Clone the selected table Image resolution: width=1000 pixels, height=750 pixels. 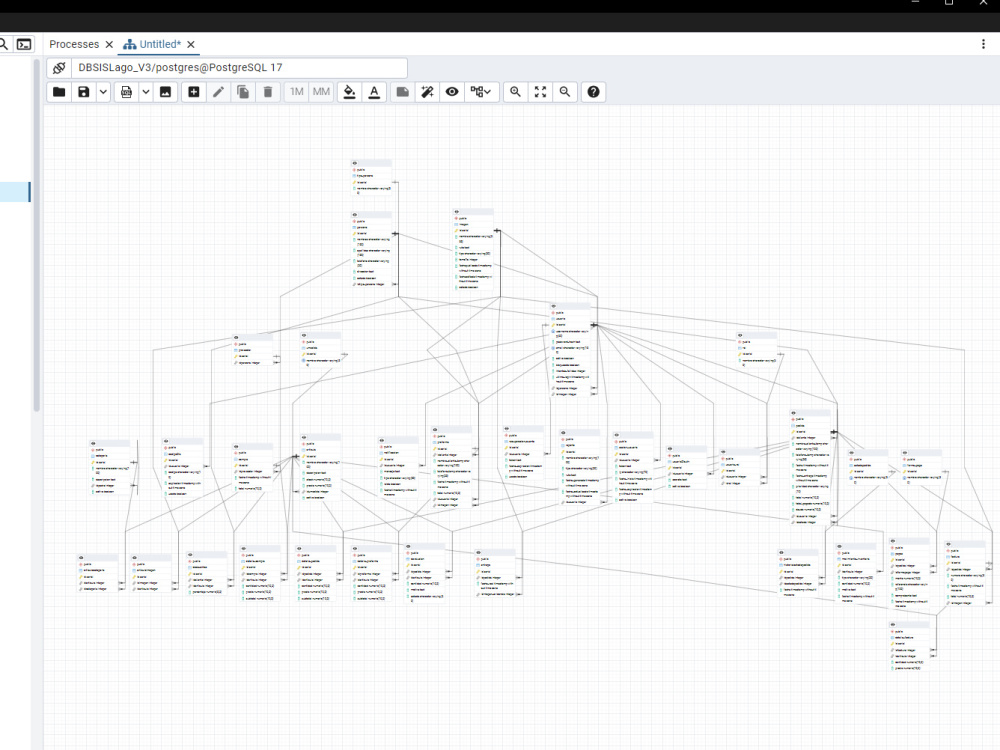point(243,92)
